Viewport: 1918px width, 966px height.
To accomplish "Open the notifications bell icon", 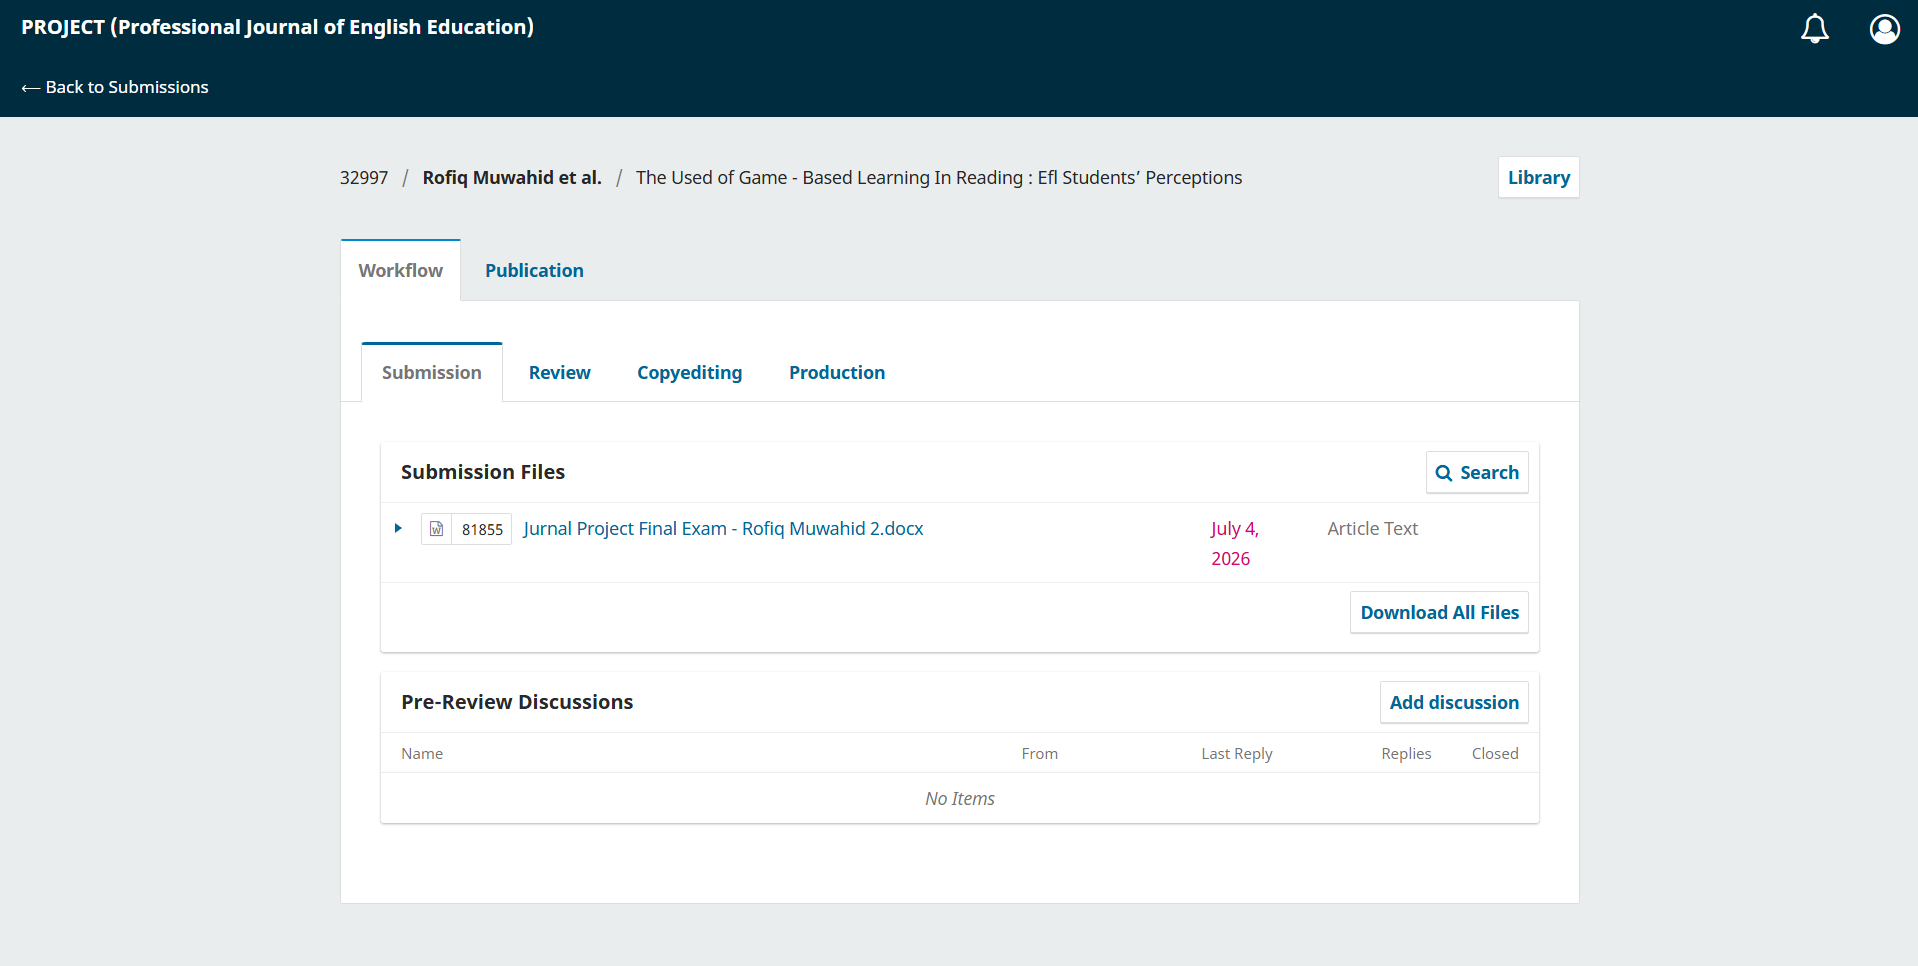I will click(1814, 29).
